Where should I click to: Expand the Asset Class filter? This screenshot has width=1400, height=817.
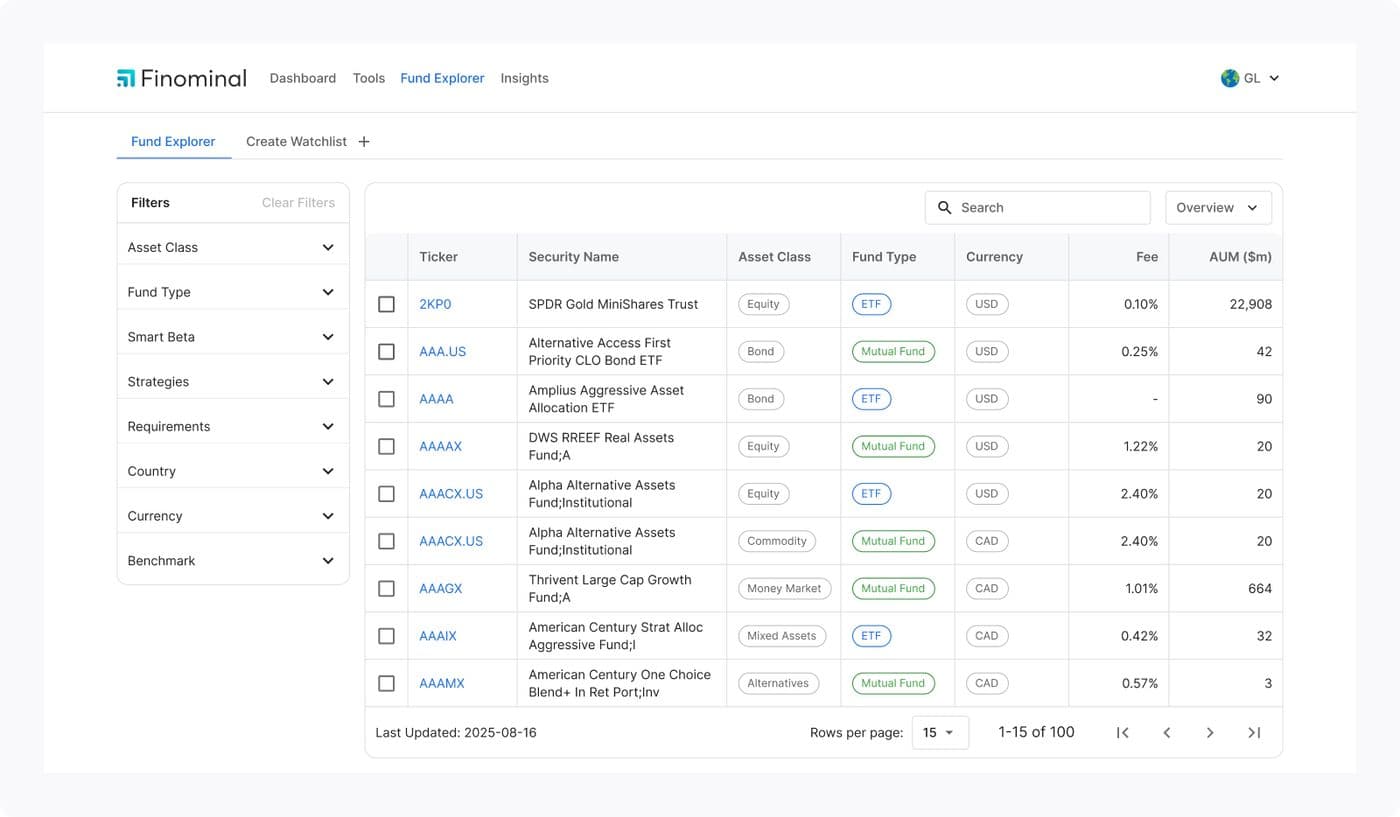tap(233, 247)
